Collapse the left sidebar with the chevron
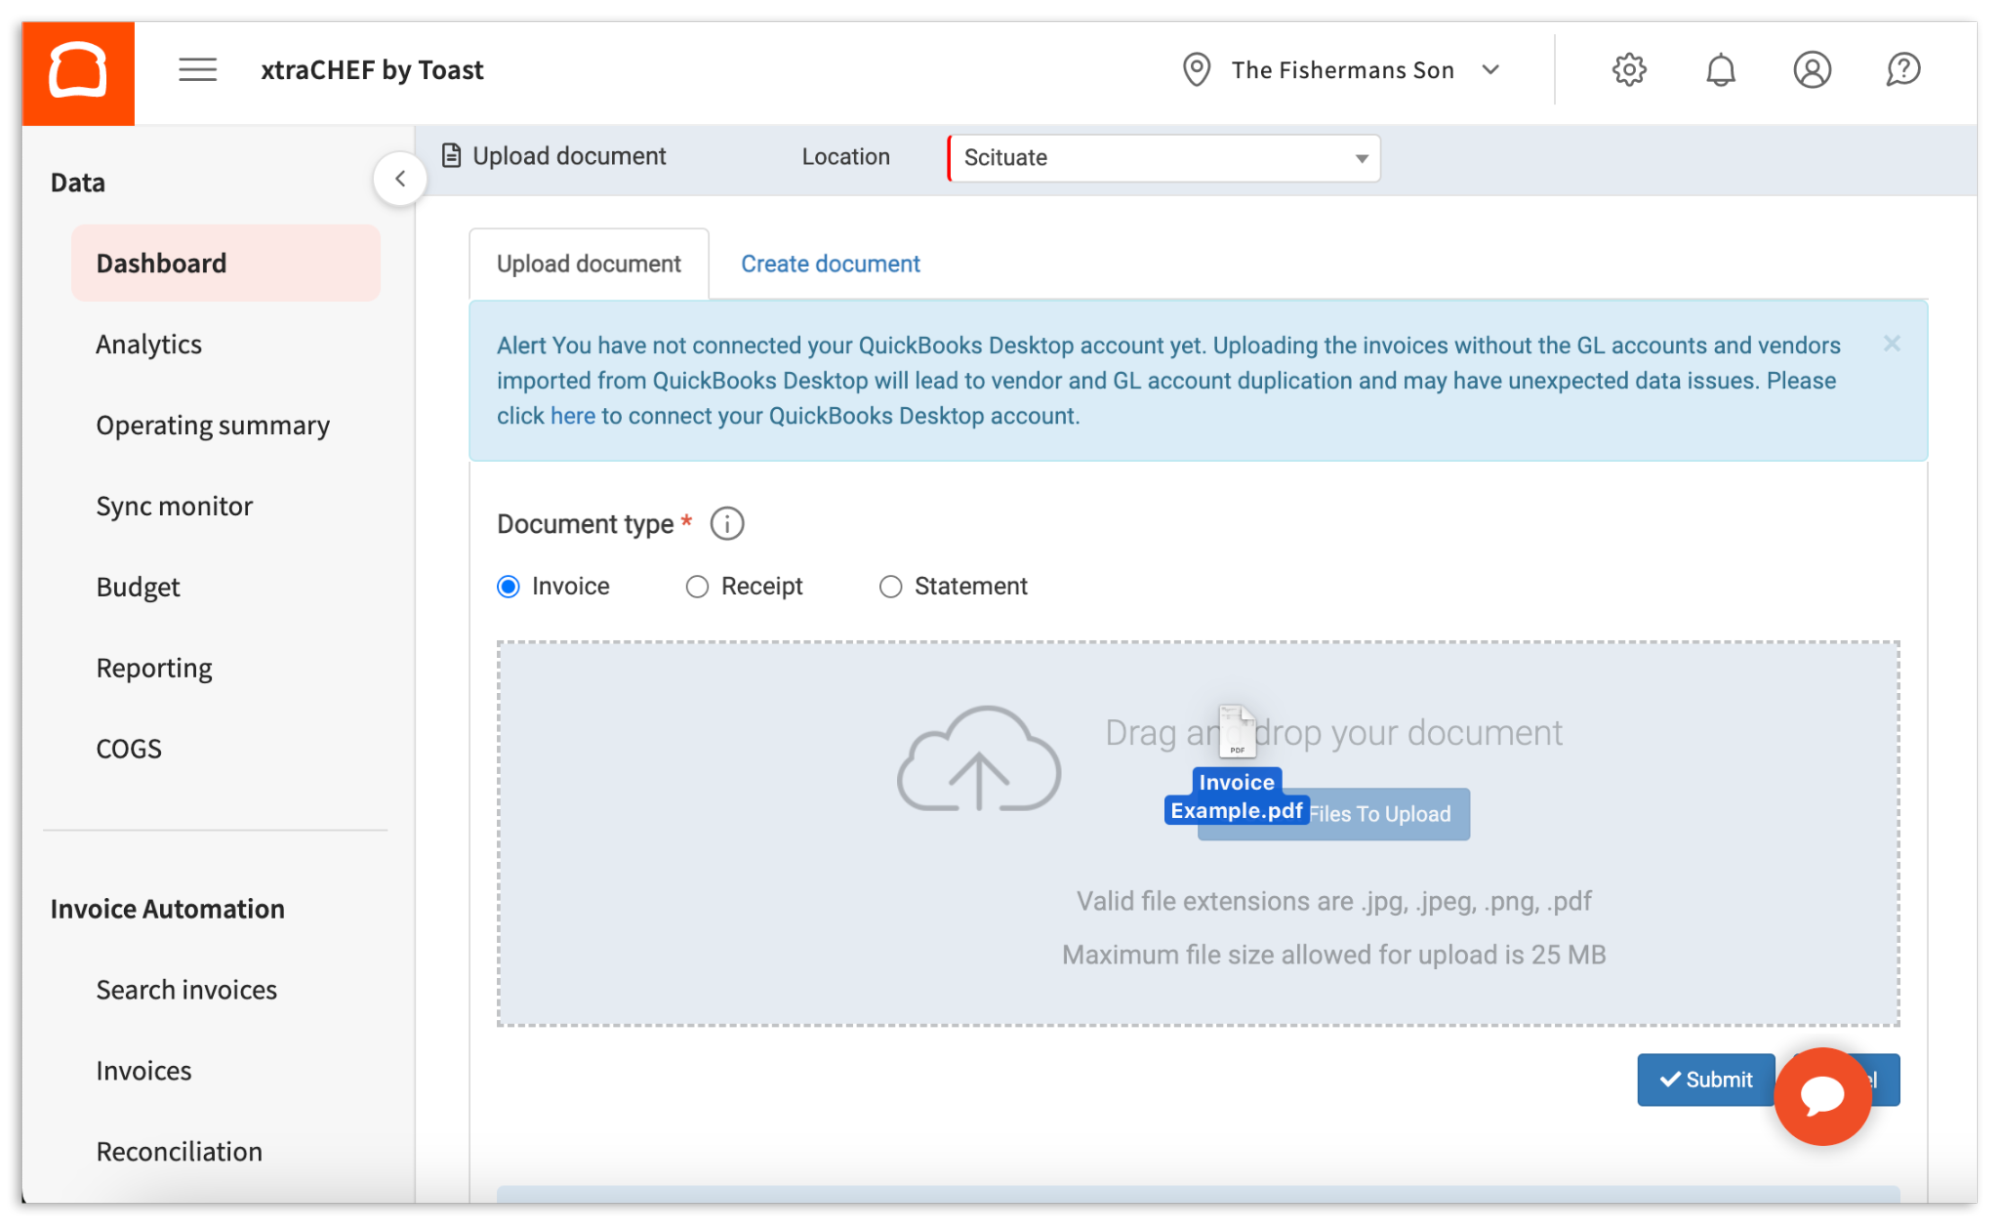The width and height of the screenshot is (1999, 1225). point(400,177)
